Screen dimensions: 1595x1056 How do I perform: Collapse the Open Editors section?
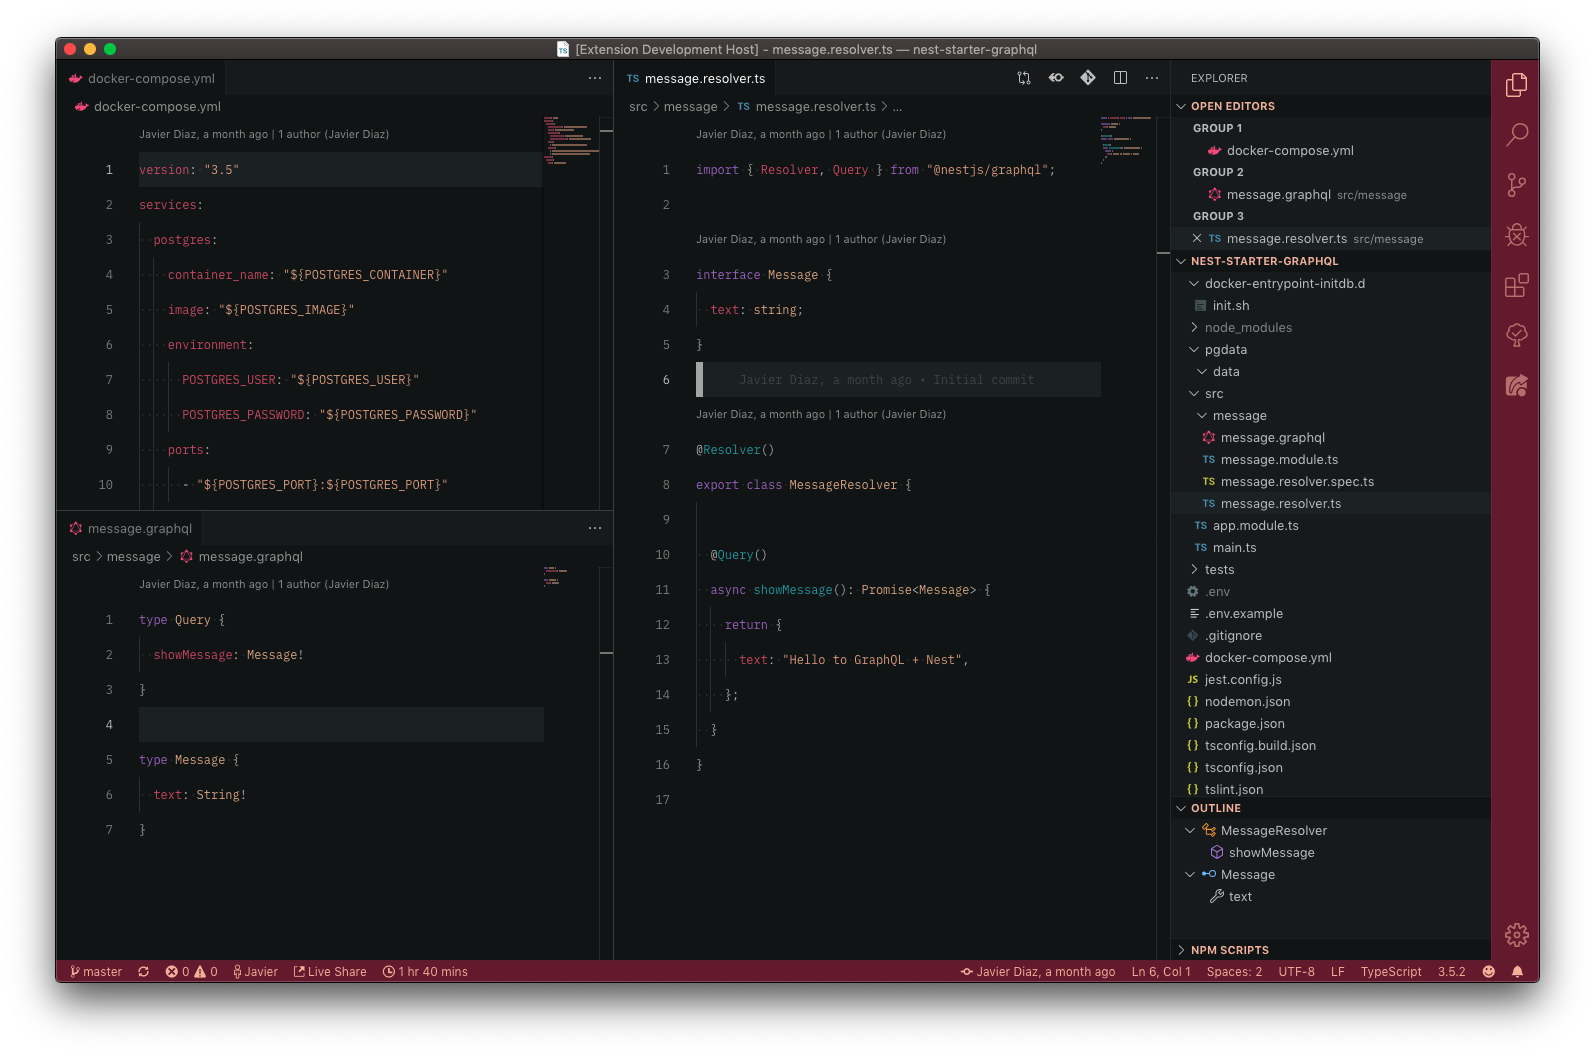(x=1331, y=106)
